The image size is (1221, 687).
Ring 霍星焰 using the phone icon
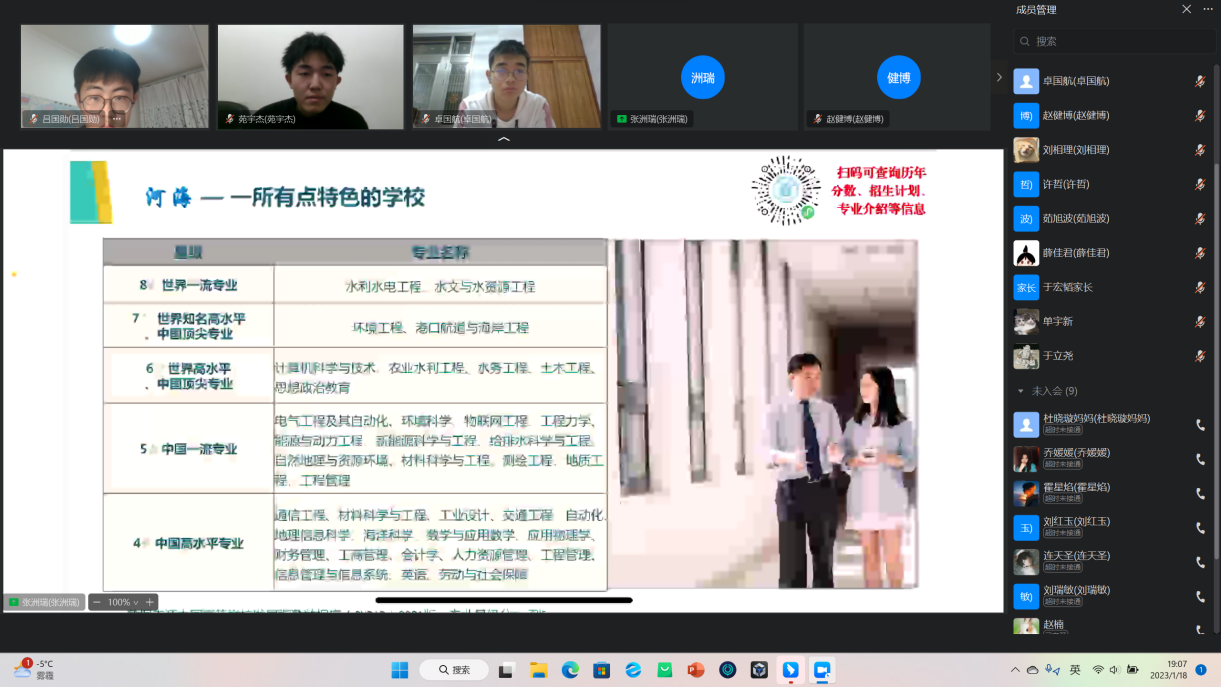(x=1200, y=494)
